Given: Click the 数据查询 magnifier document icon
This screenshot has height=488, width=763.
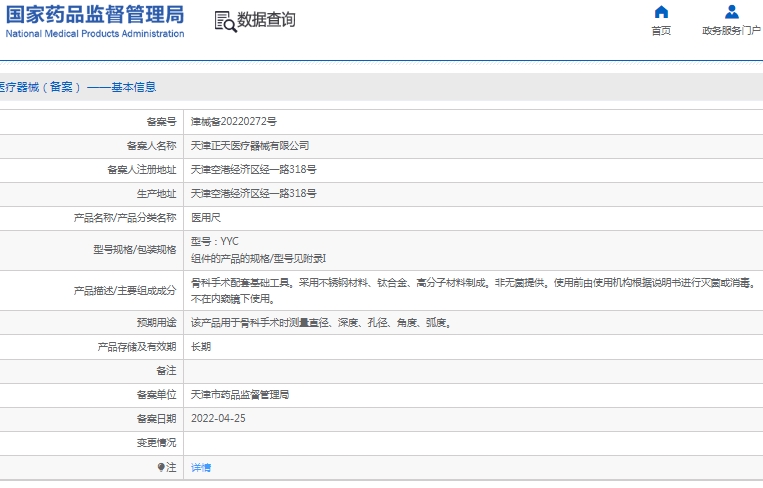Looking at the screenshot, I should (x=225, y=22).
